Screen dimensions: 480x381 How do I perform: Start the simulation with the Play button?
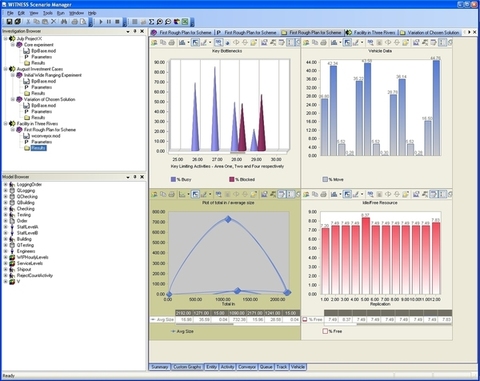point(101,22)
